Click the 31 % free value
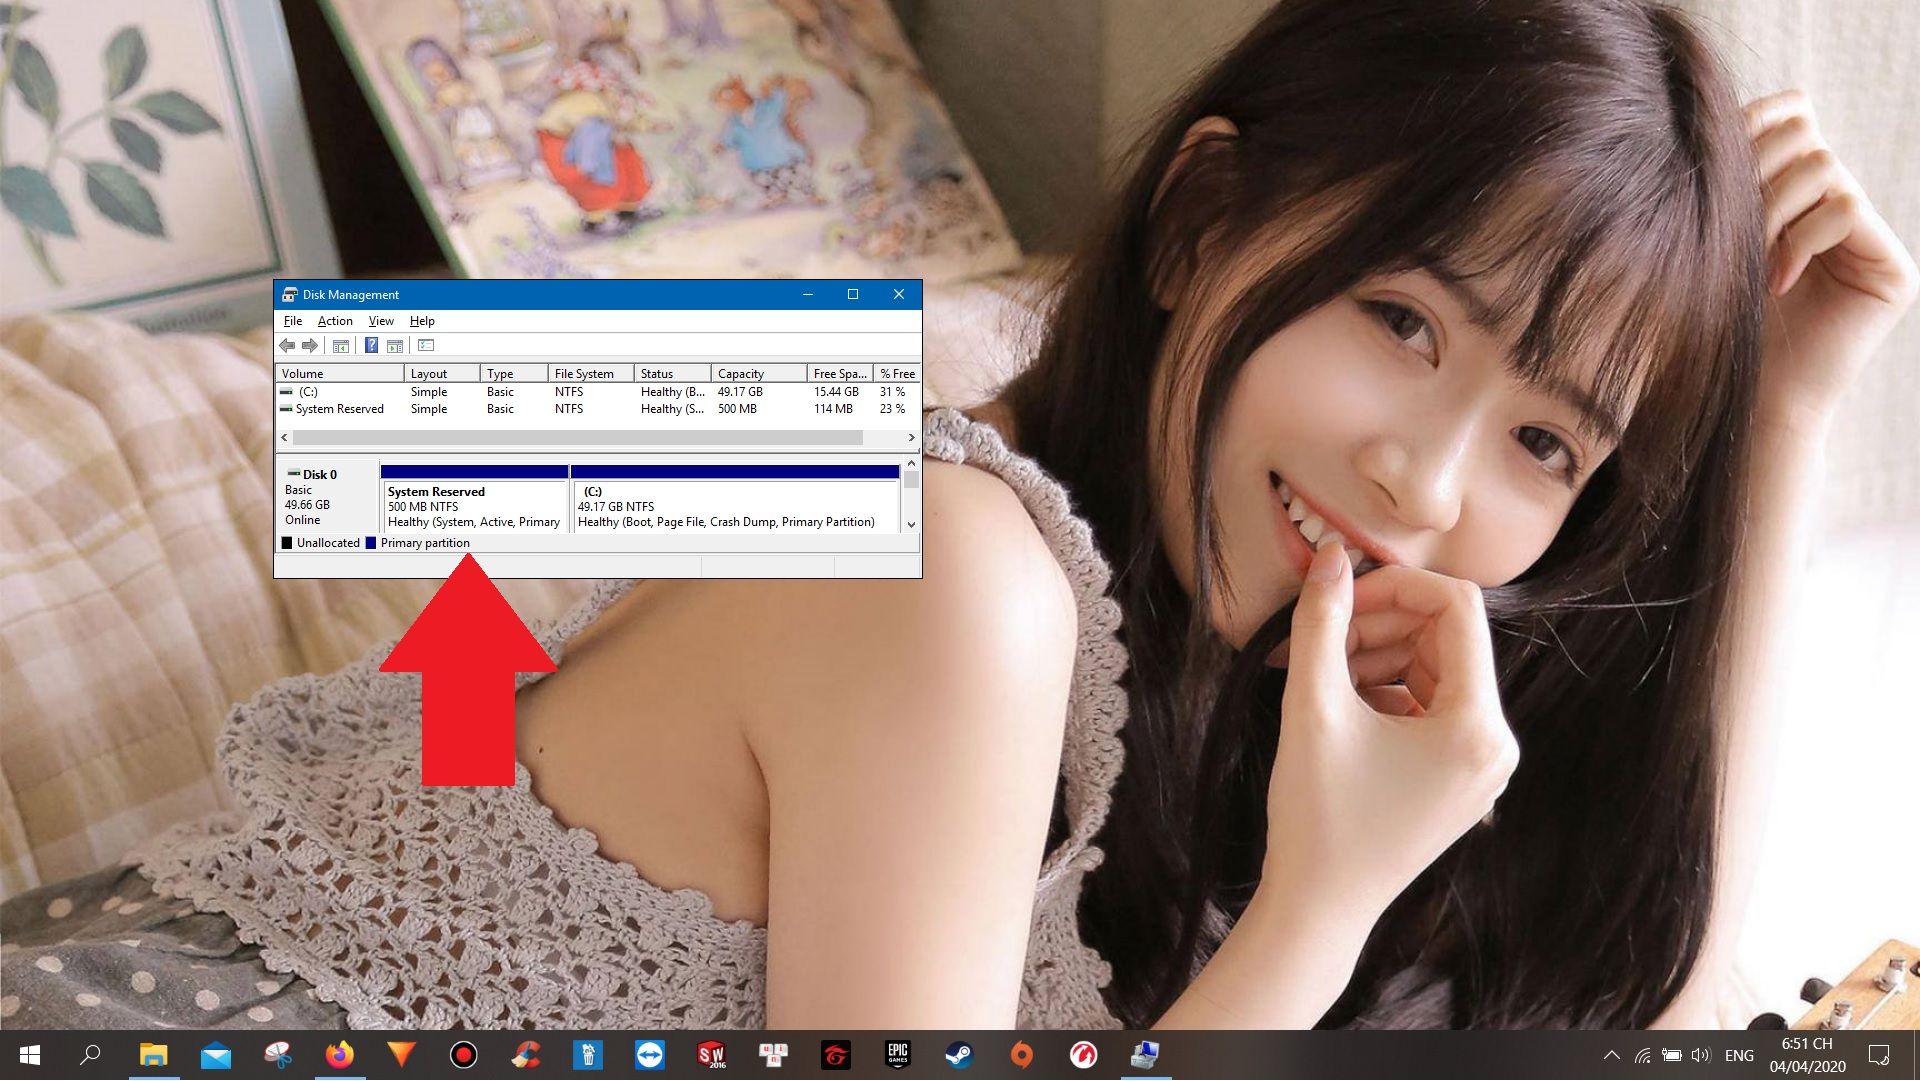Screen dimensions: 1920x1081 pos(892,392)
